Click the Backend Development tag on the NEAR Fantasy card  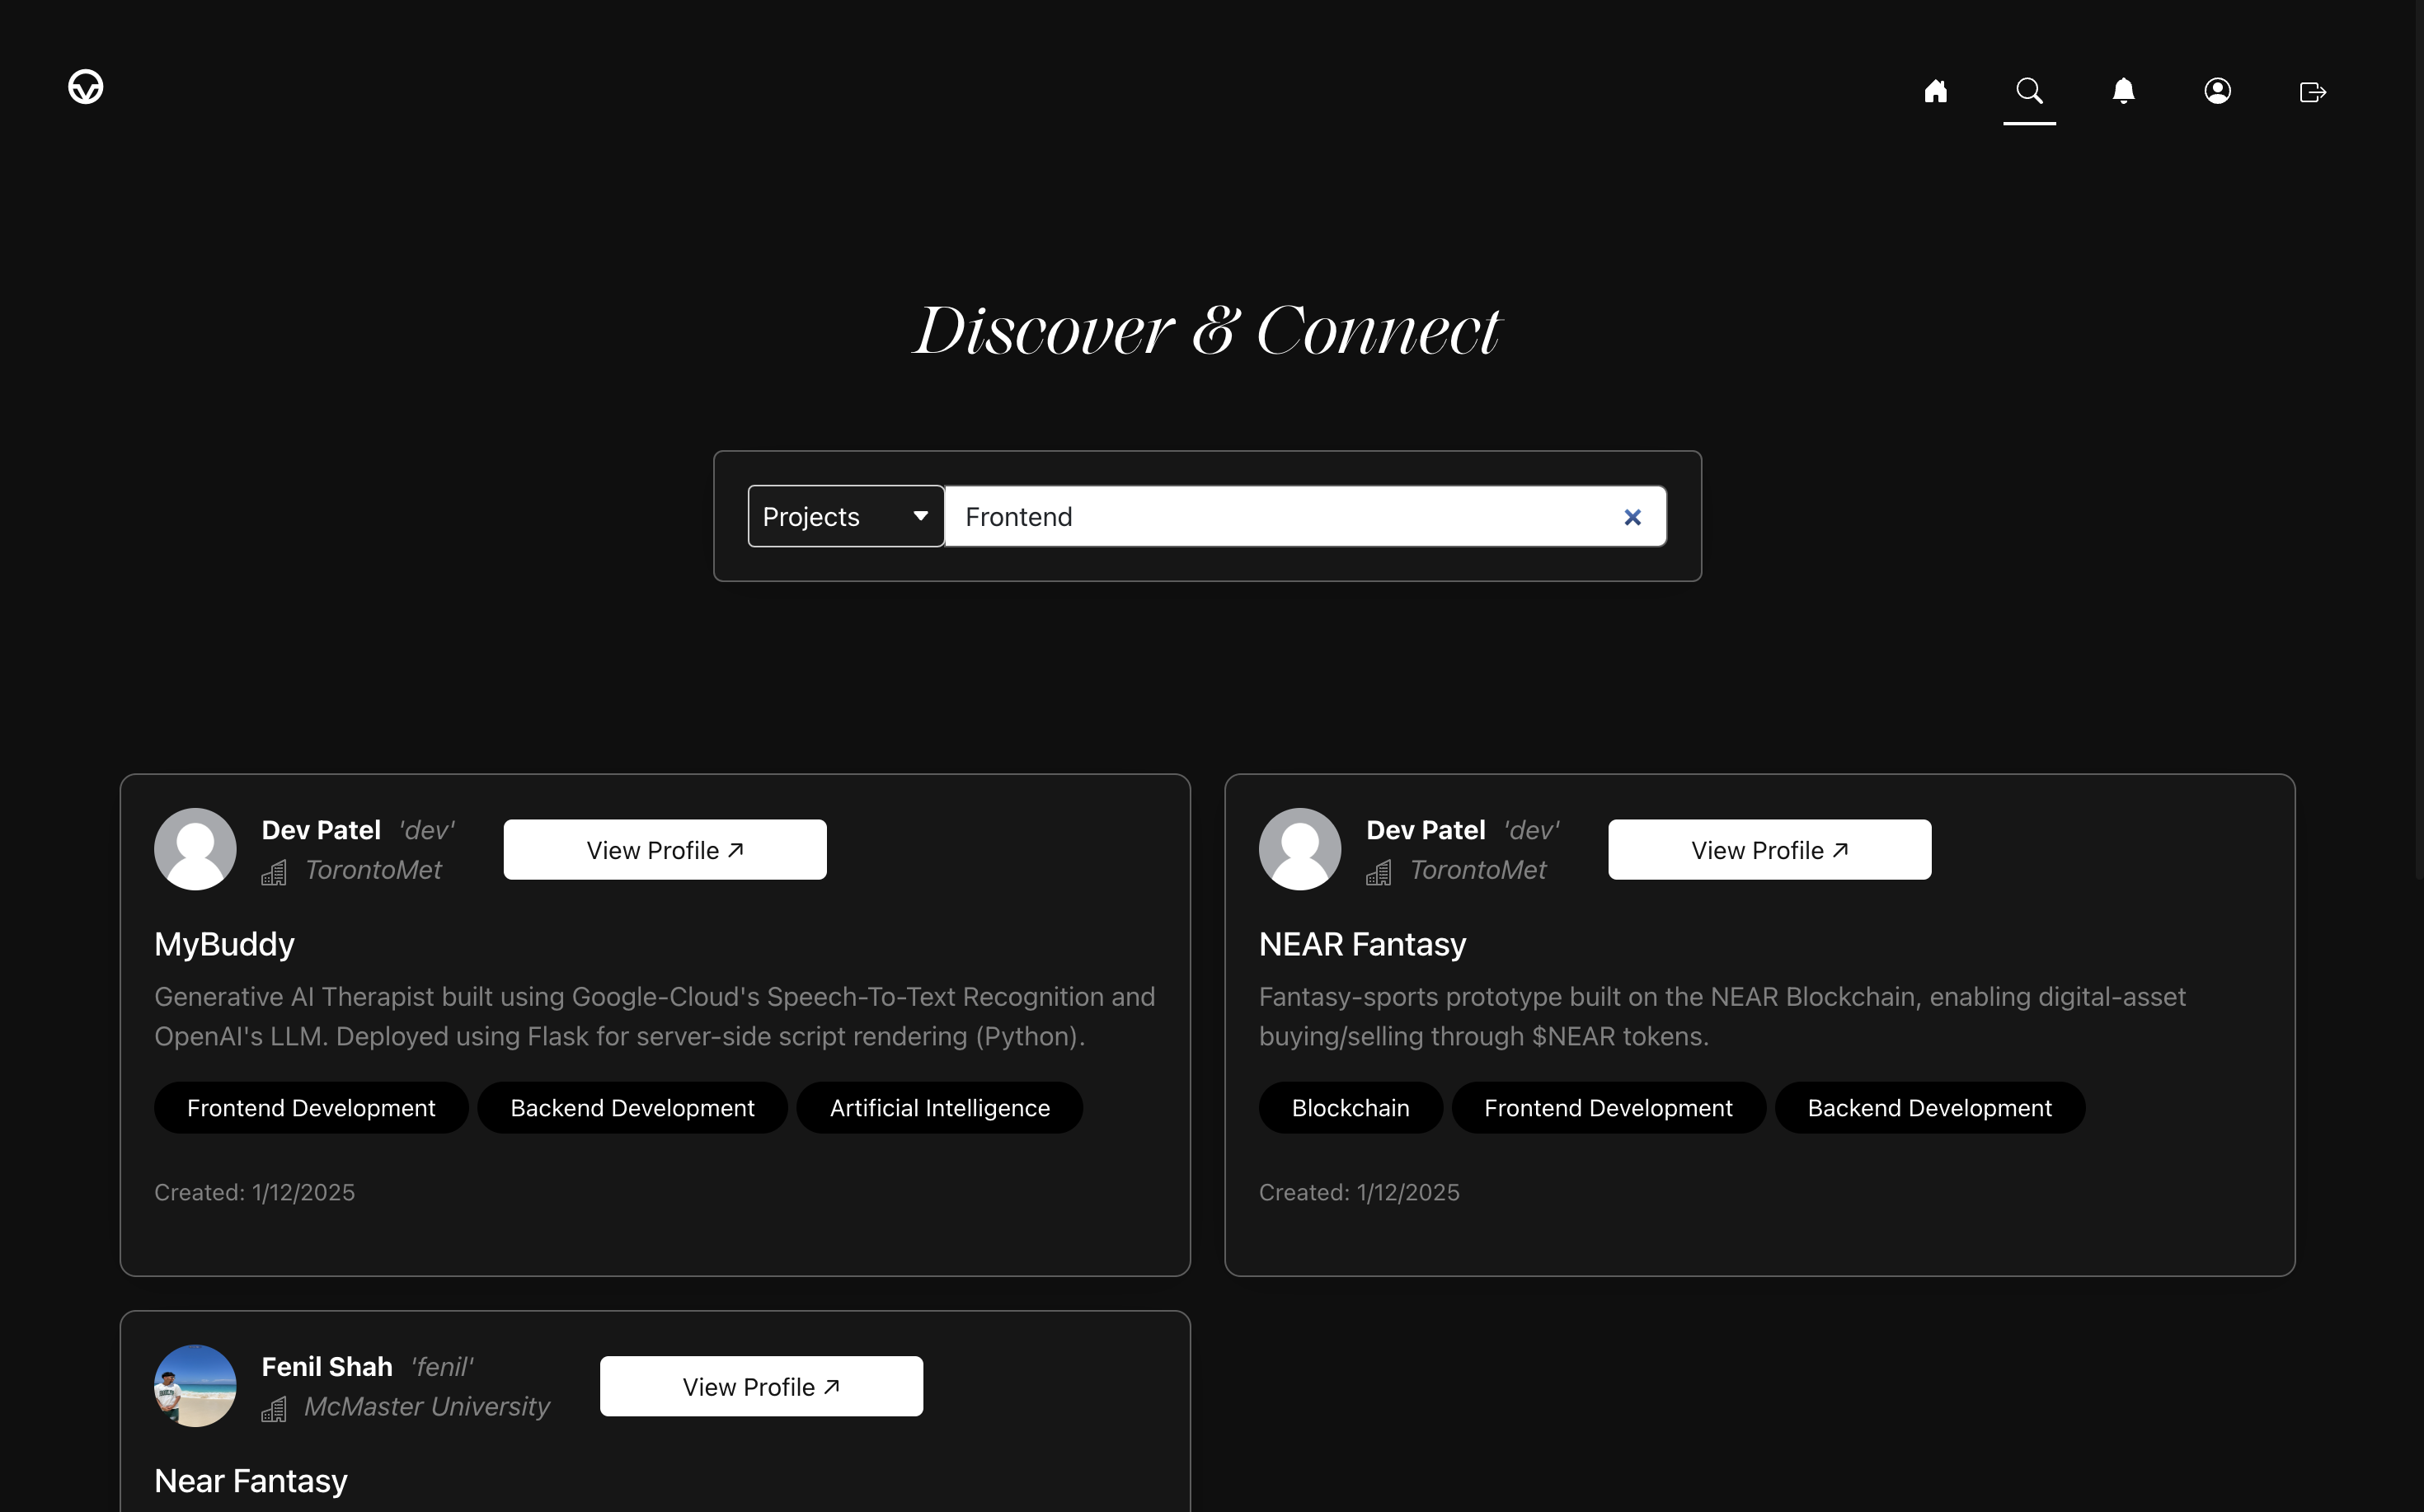pyautogui.click(x=1928, y=1108)
